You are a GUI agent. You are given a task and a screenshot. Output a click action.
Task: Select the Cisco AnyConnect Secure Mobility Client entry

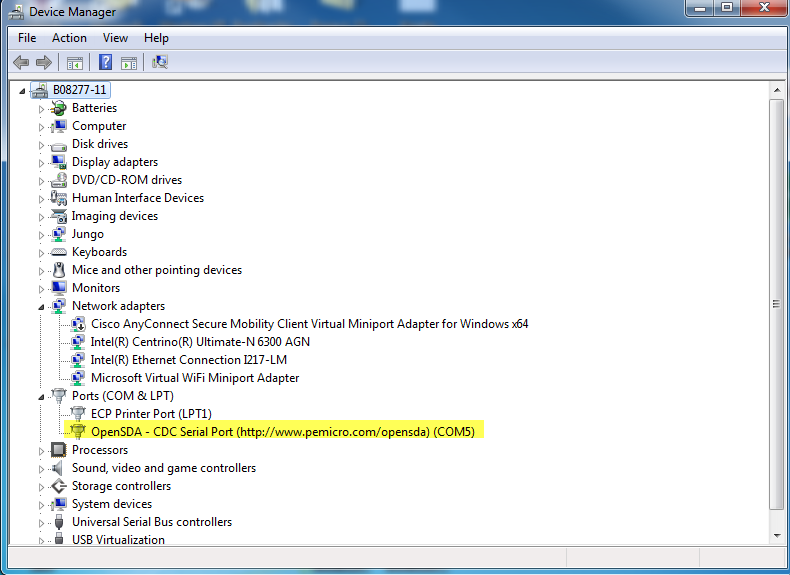point(310,324)
